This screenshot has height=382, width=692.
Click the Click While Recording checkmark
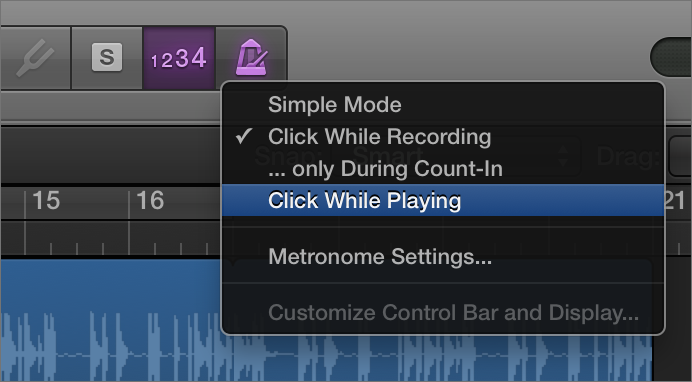point(244,136)
